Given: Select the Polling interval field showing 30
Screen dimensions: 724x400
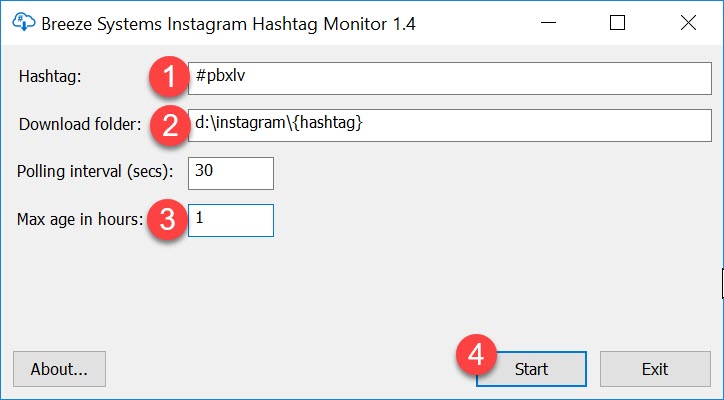Looking at the screenshot, I should [230, 172].
